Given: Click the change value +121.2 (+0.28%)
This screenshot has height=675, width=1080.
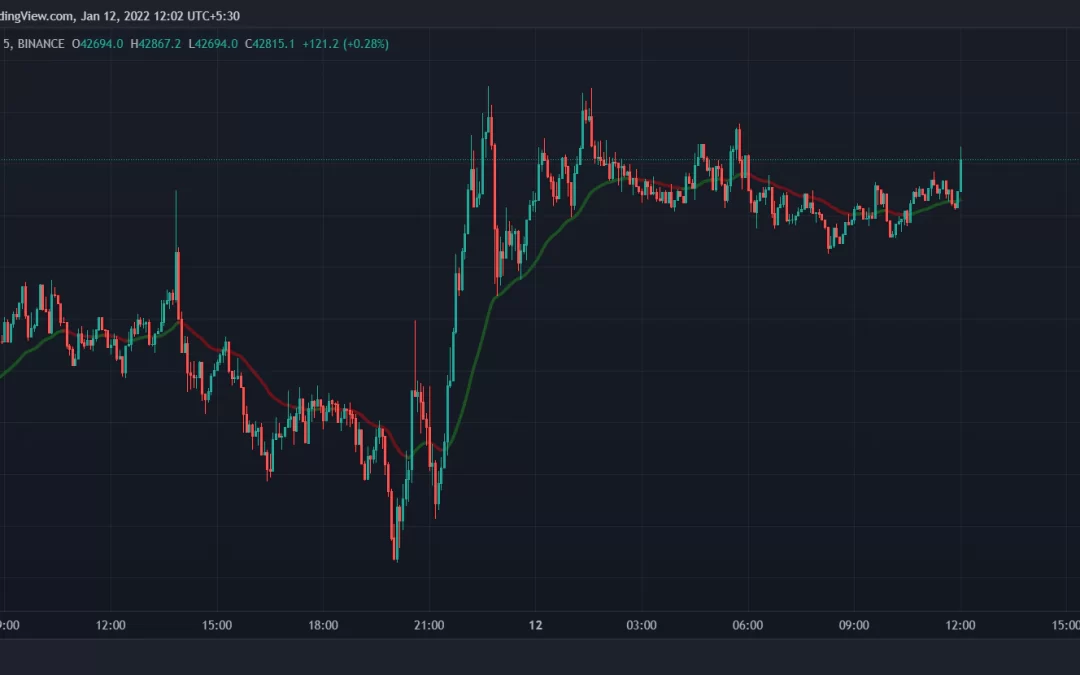Looking at the screenshot, I should [x=345, y=44].
